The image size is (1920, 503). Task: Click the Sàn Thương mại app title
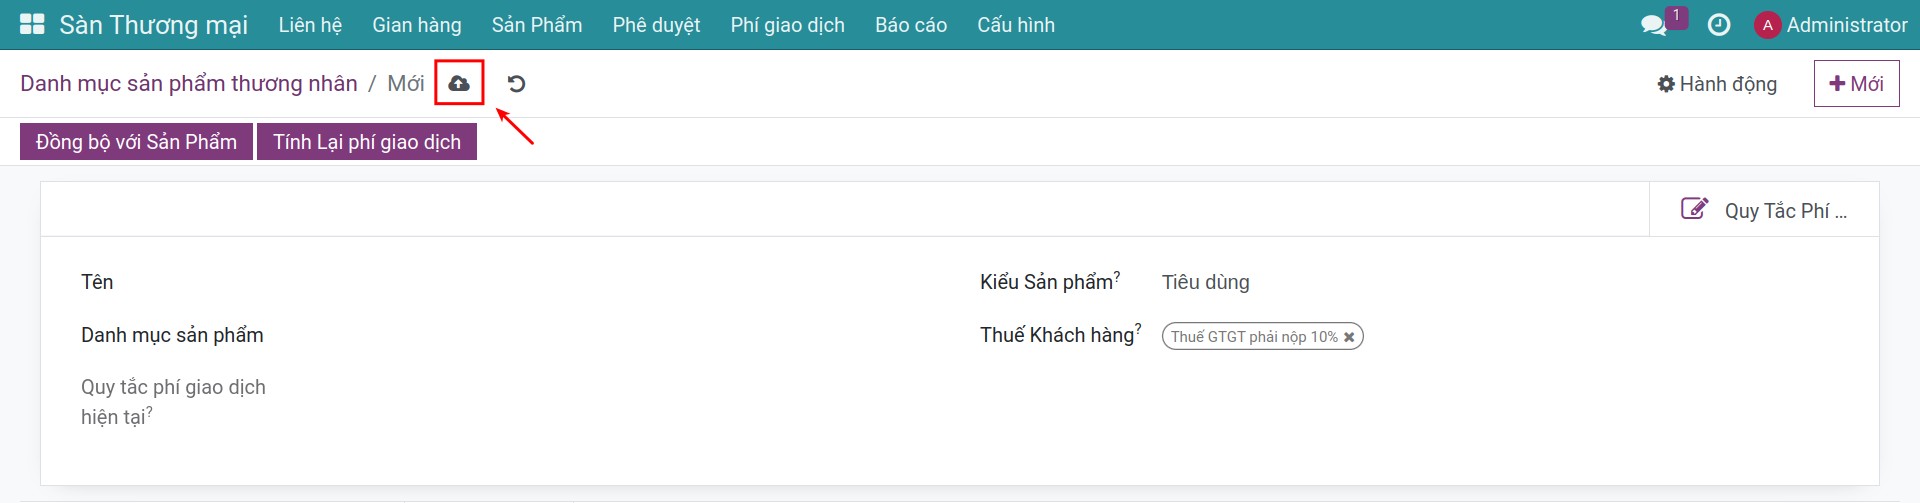[x=153, y=25]
